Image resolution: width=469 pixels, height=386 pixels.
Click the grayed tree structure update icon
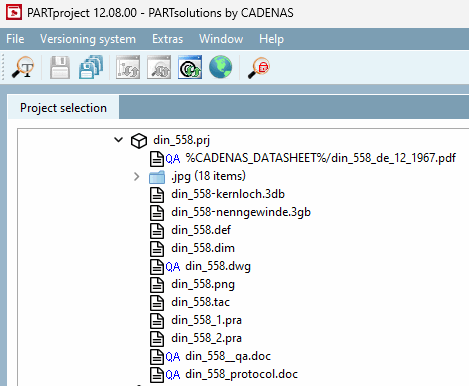click(x=128, y=67)
